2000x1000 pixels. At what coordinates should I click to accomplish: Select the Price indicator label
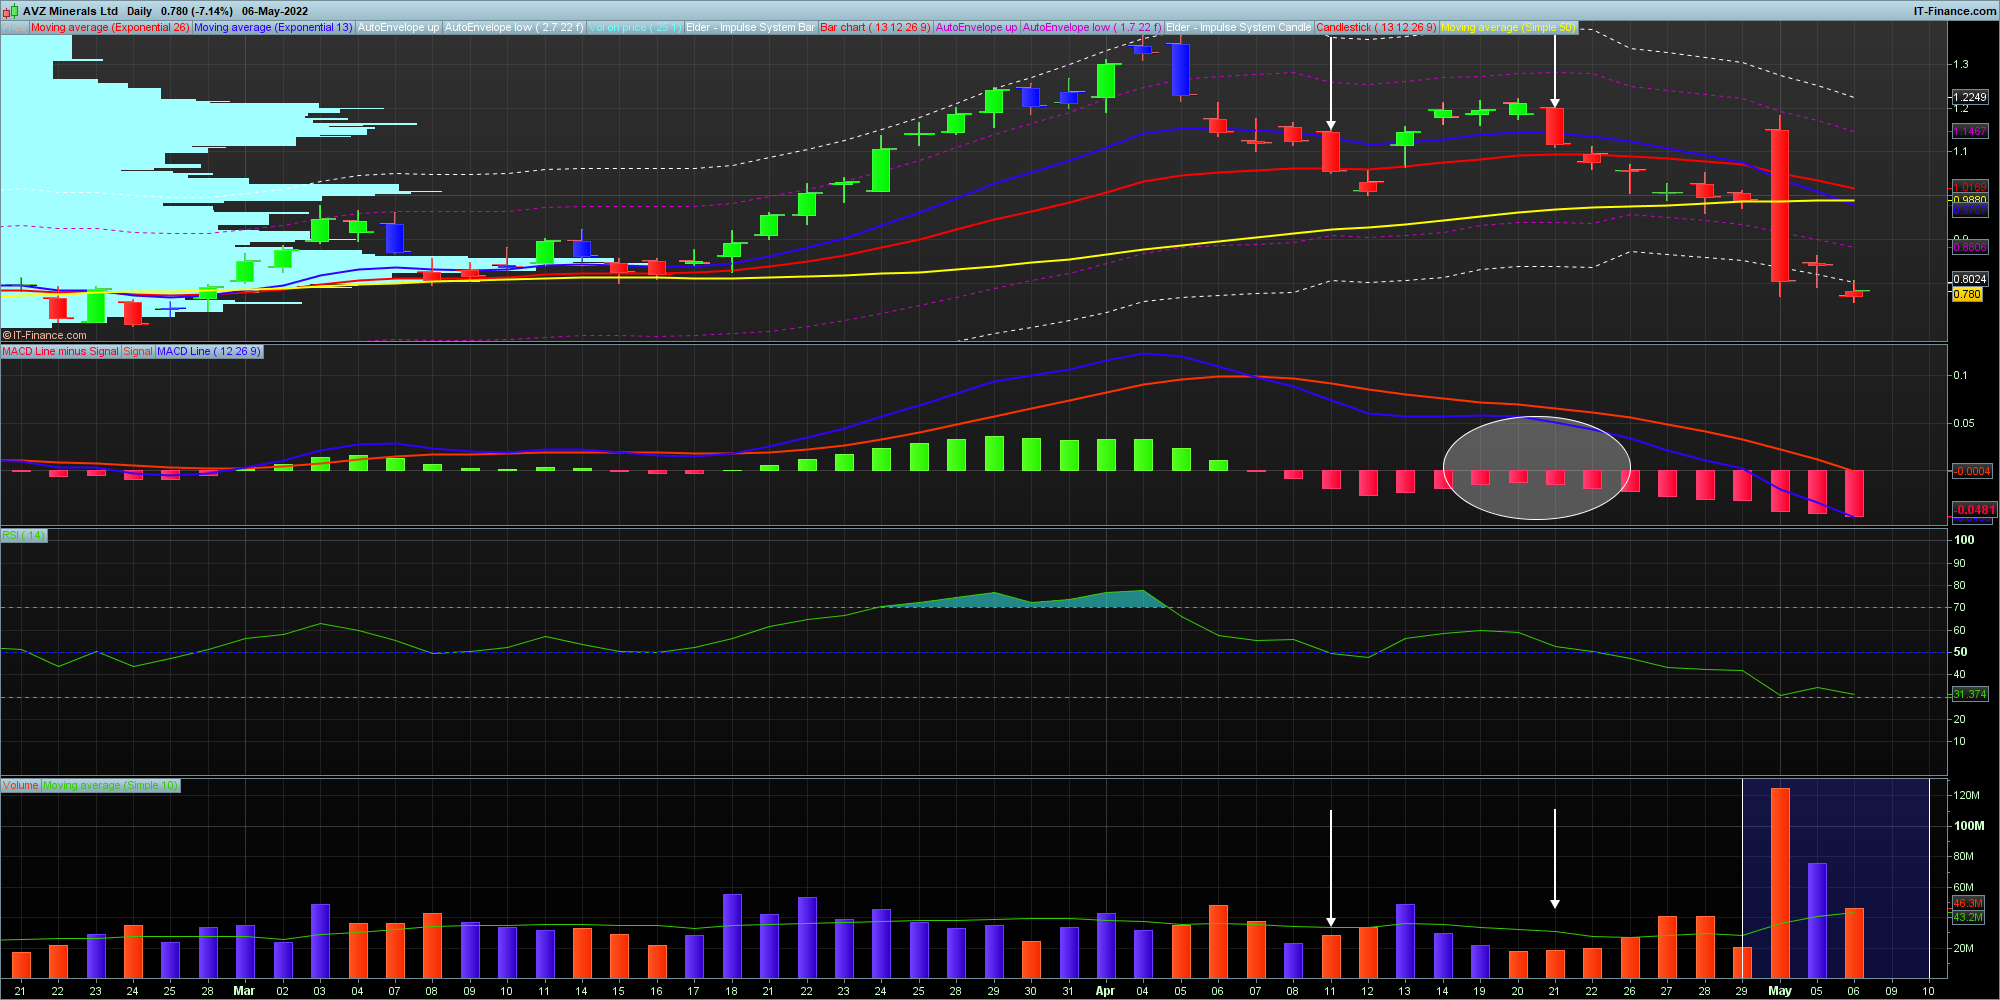click(14, 28)
